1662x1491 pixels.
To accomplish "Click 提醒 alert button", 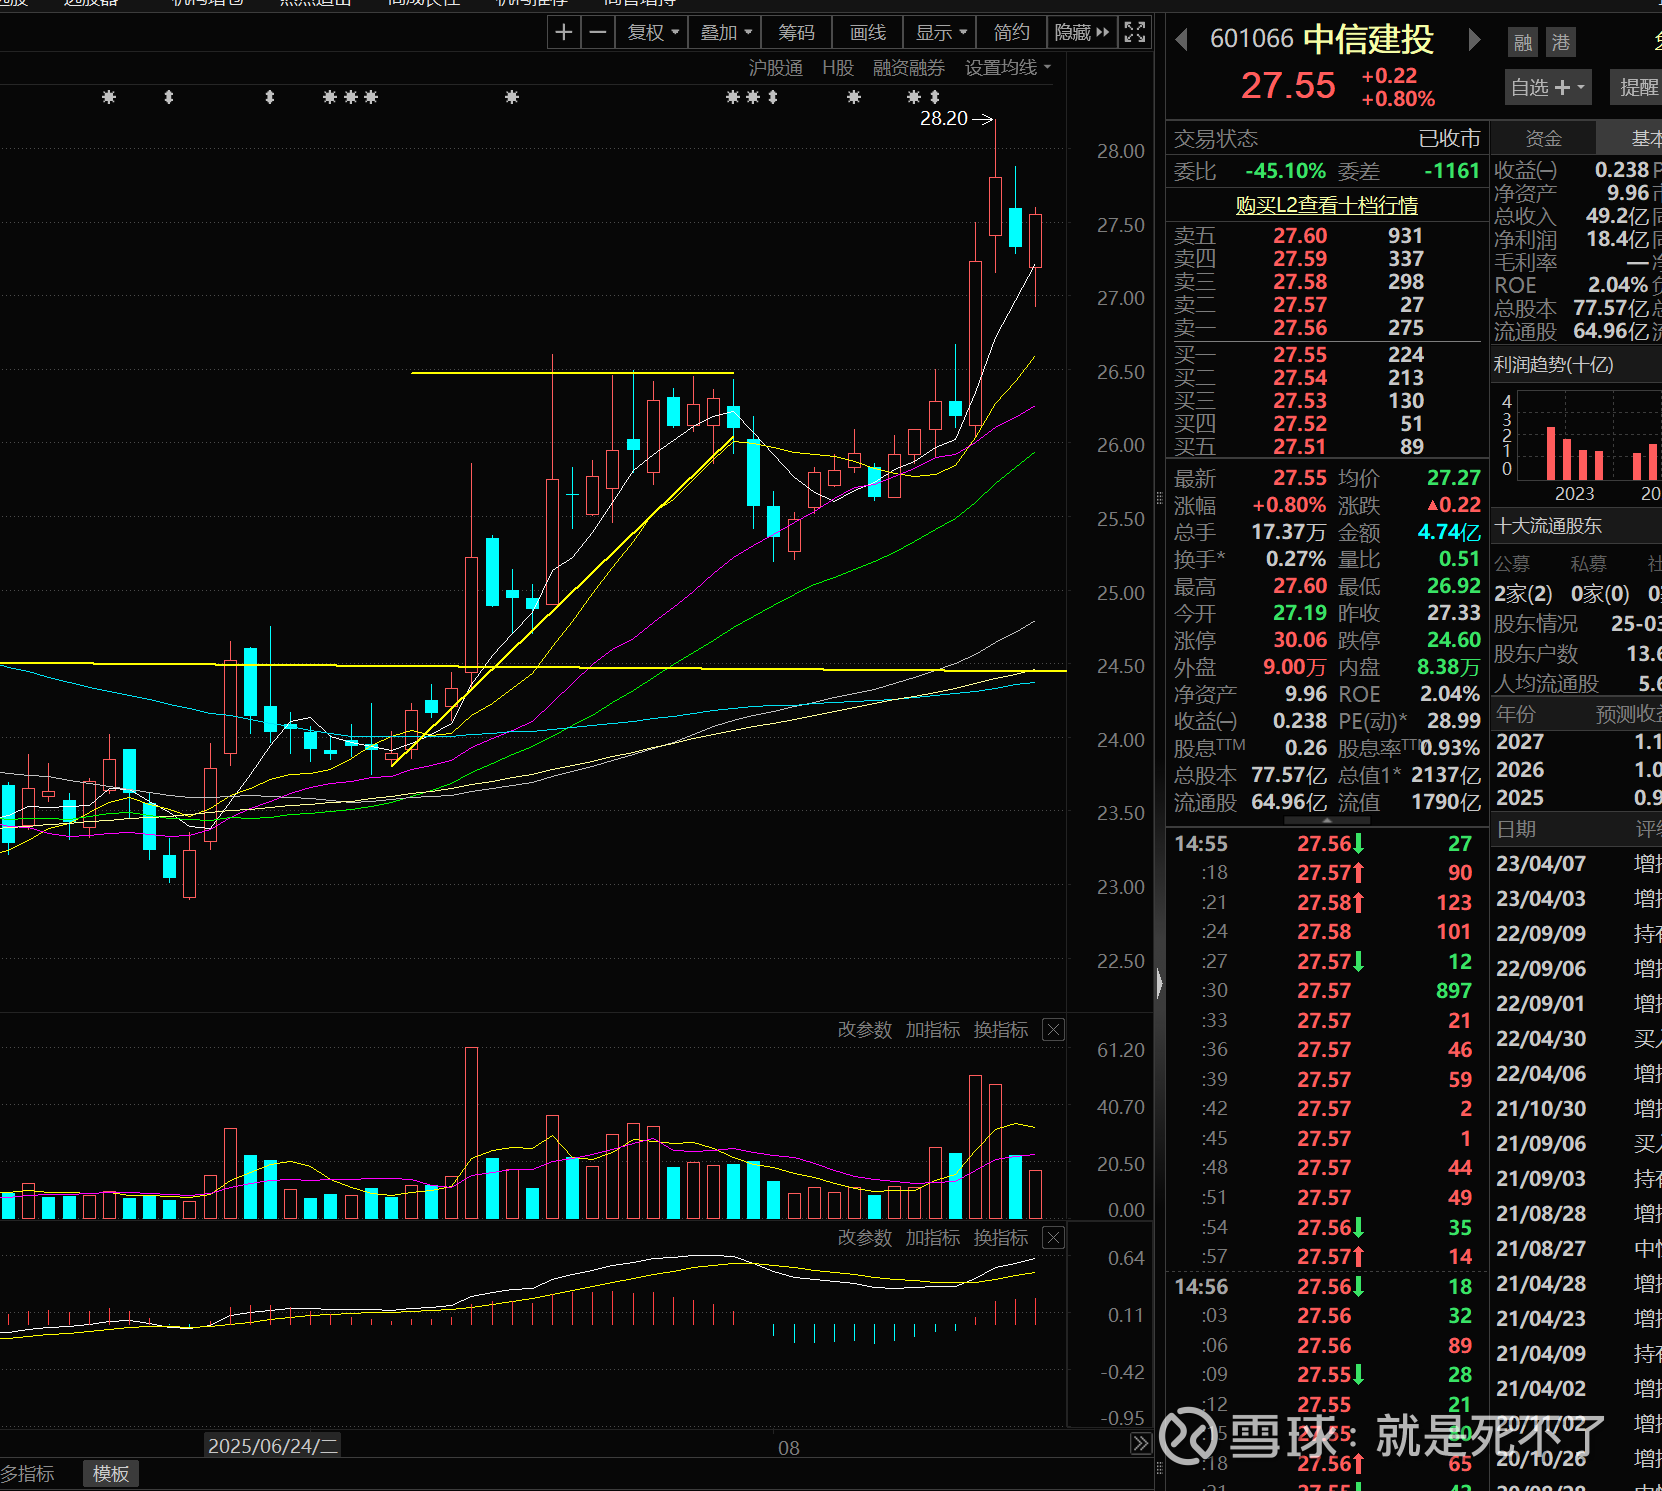I will click(x=1637, y=88).
